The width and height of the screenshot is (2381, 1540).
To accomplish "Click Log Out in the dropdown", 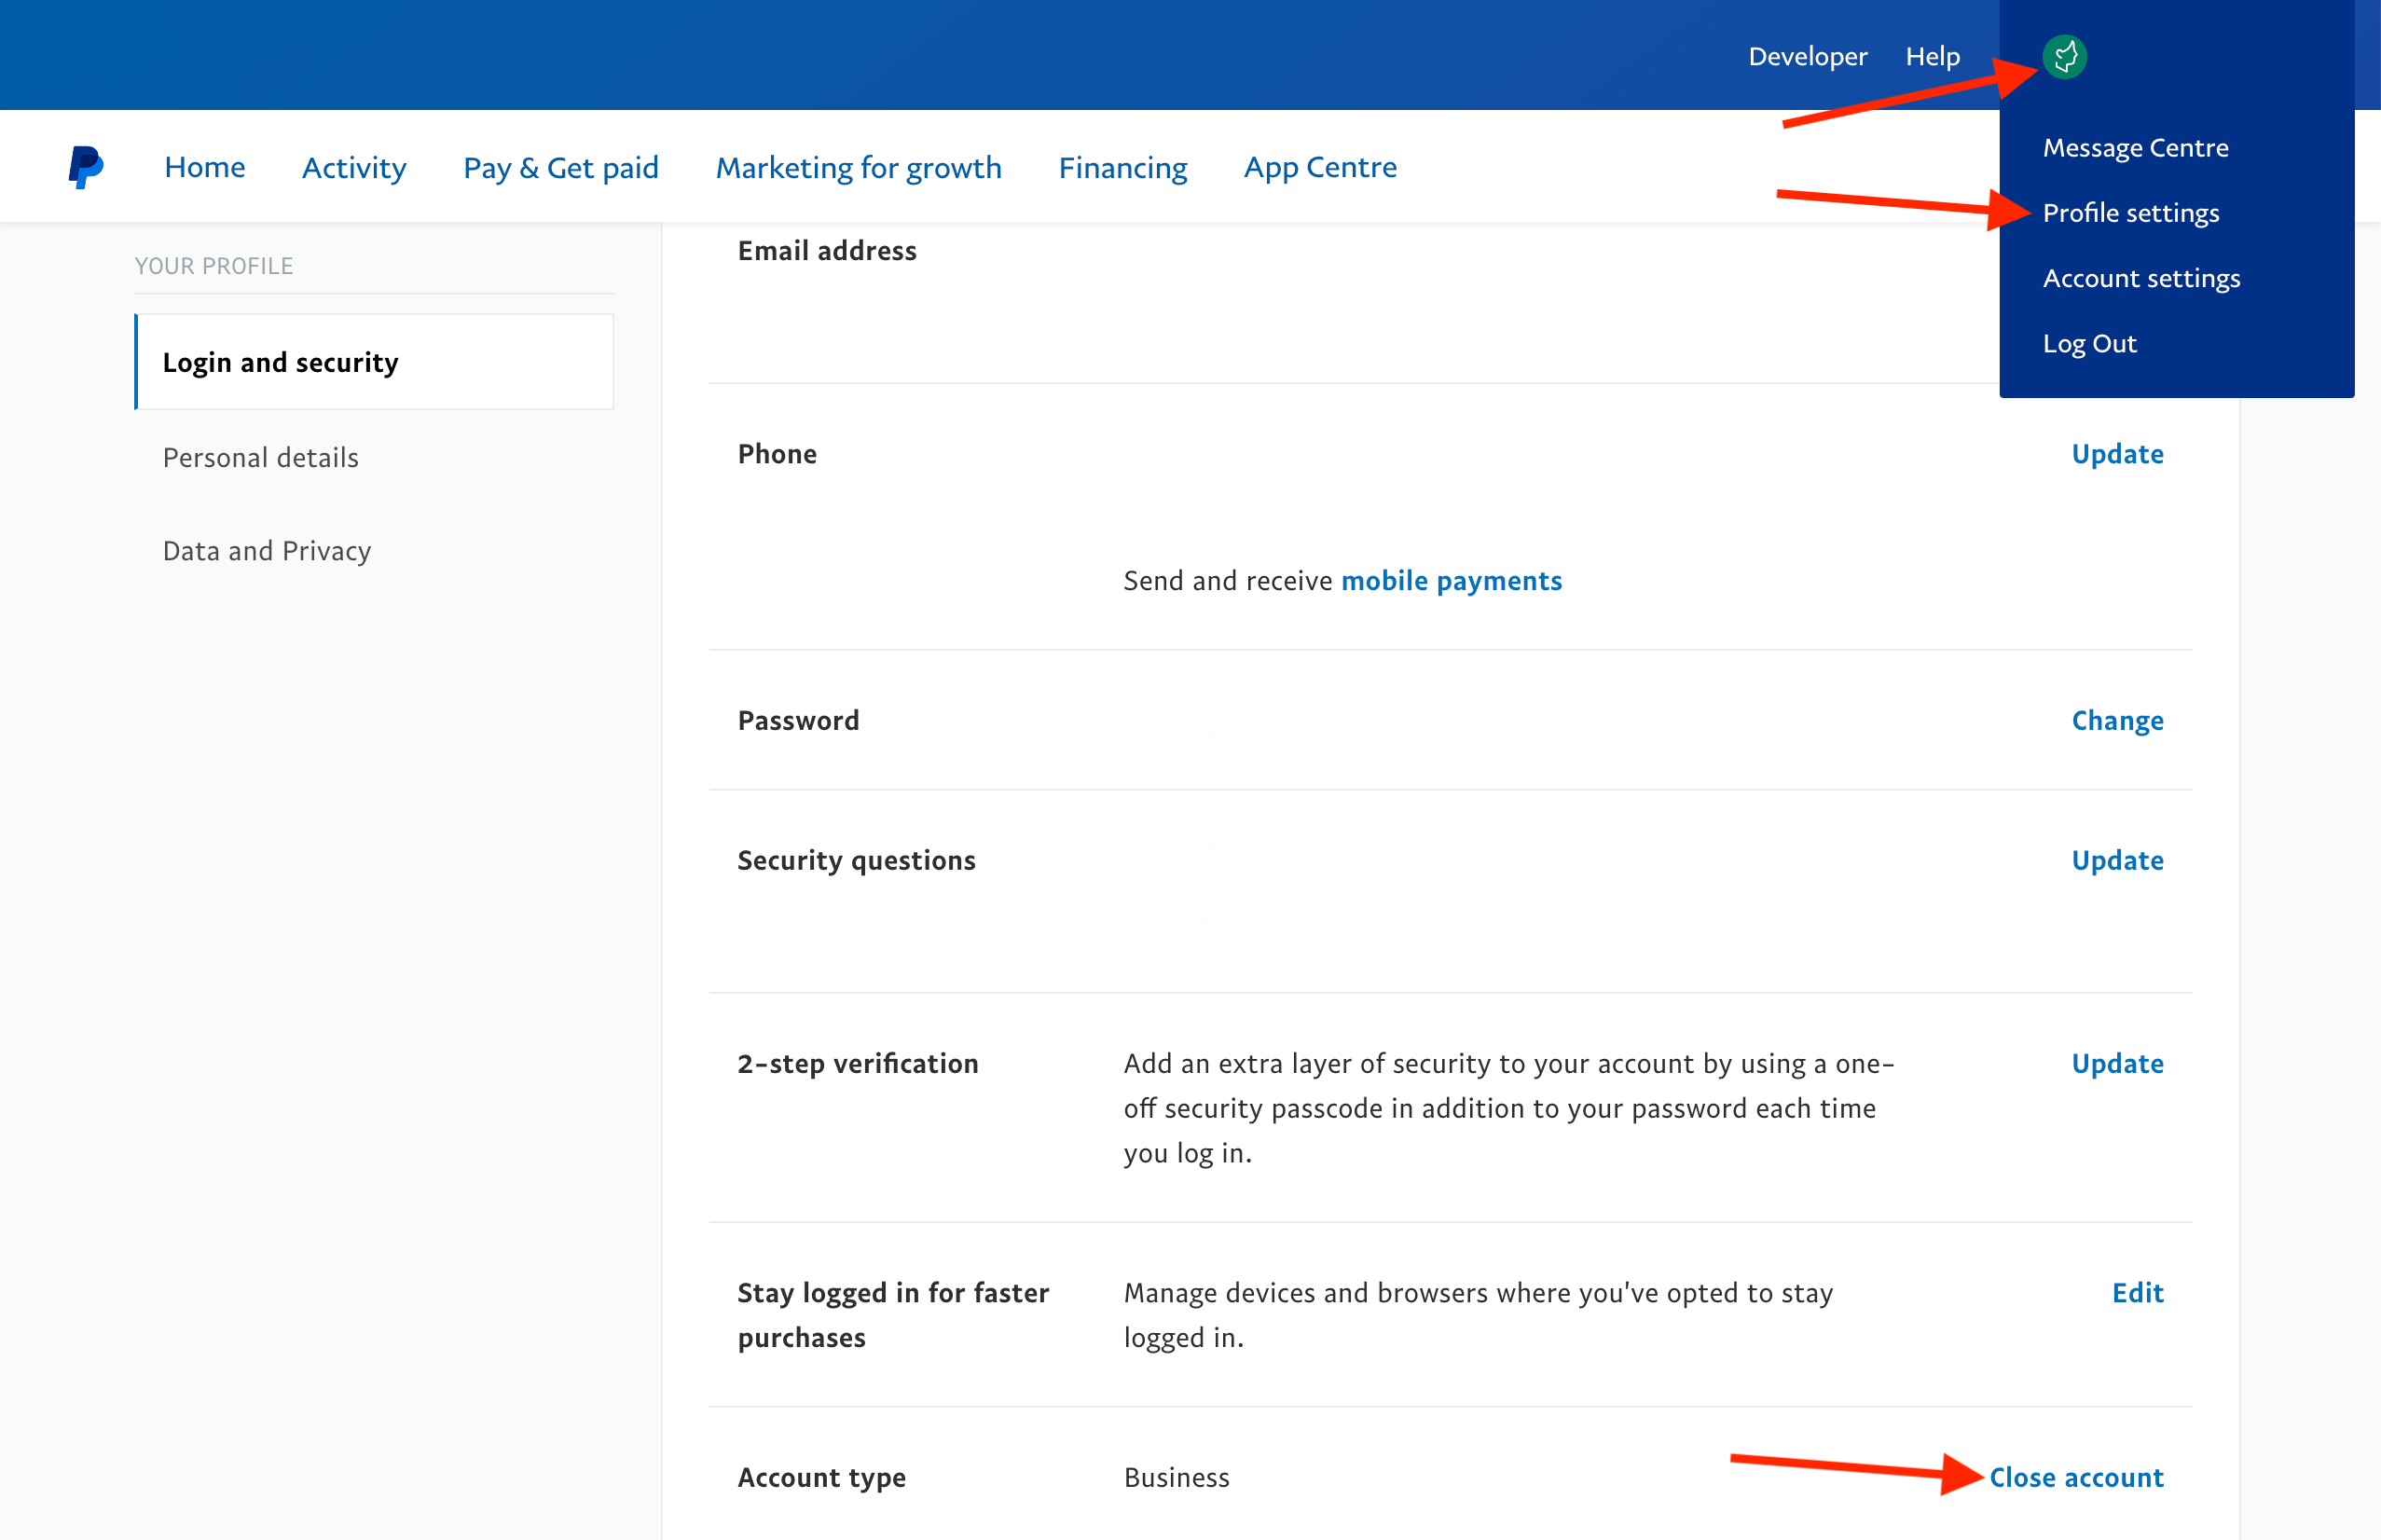I will coord(2089,343).
